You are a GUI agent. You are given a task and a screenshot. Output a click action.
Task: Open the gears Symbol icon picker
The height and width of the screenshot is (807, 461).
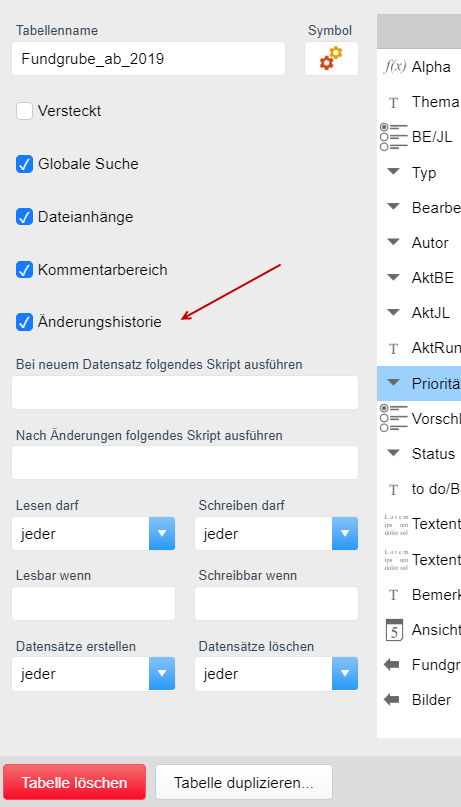point(331,59)
